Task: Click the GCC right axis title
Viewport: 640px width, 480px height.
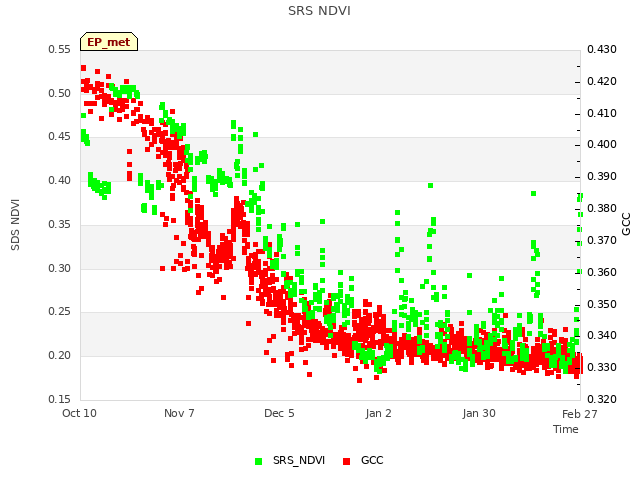Action: point(626,224)
